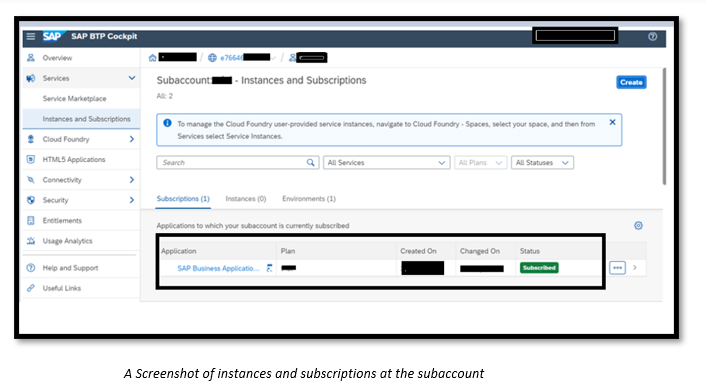
Task: Open row details arrow for subscription
Action: (x=635, y=268)
